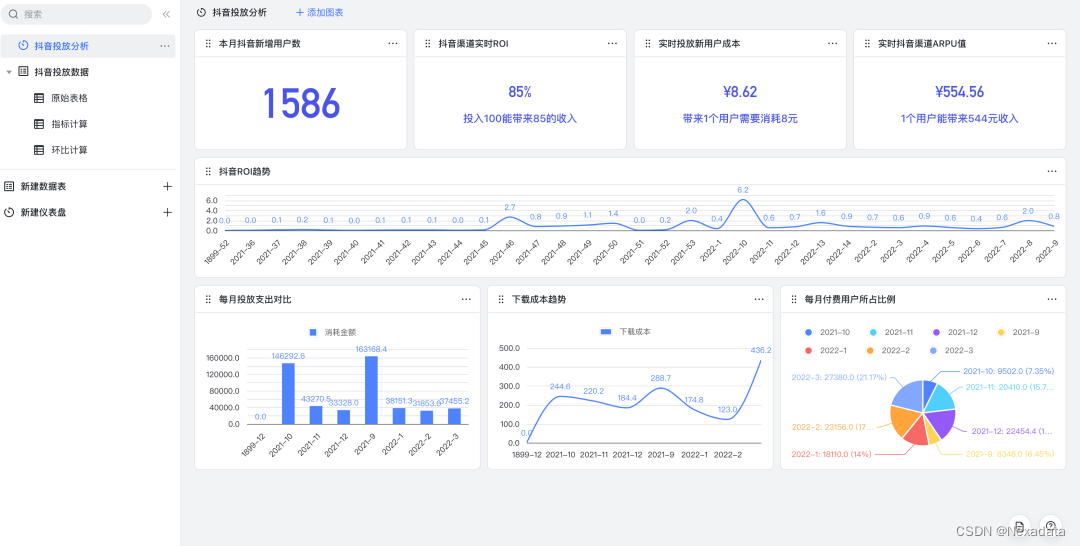Toggle 2021-9 legend entry in pie chart
This screenshot has width=1080, height=546.
(x=1018, y=332)
